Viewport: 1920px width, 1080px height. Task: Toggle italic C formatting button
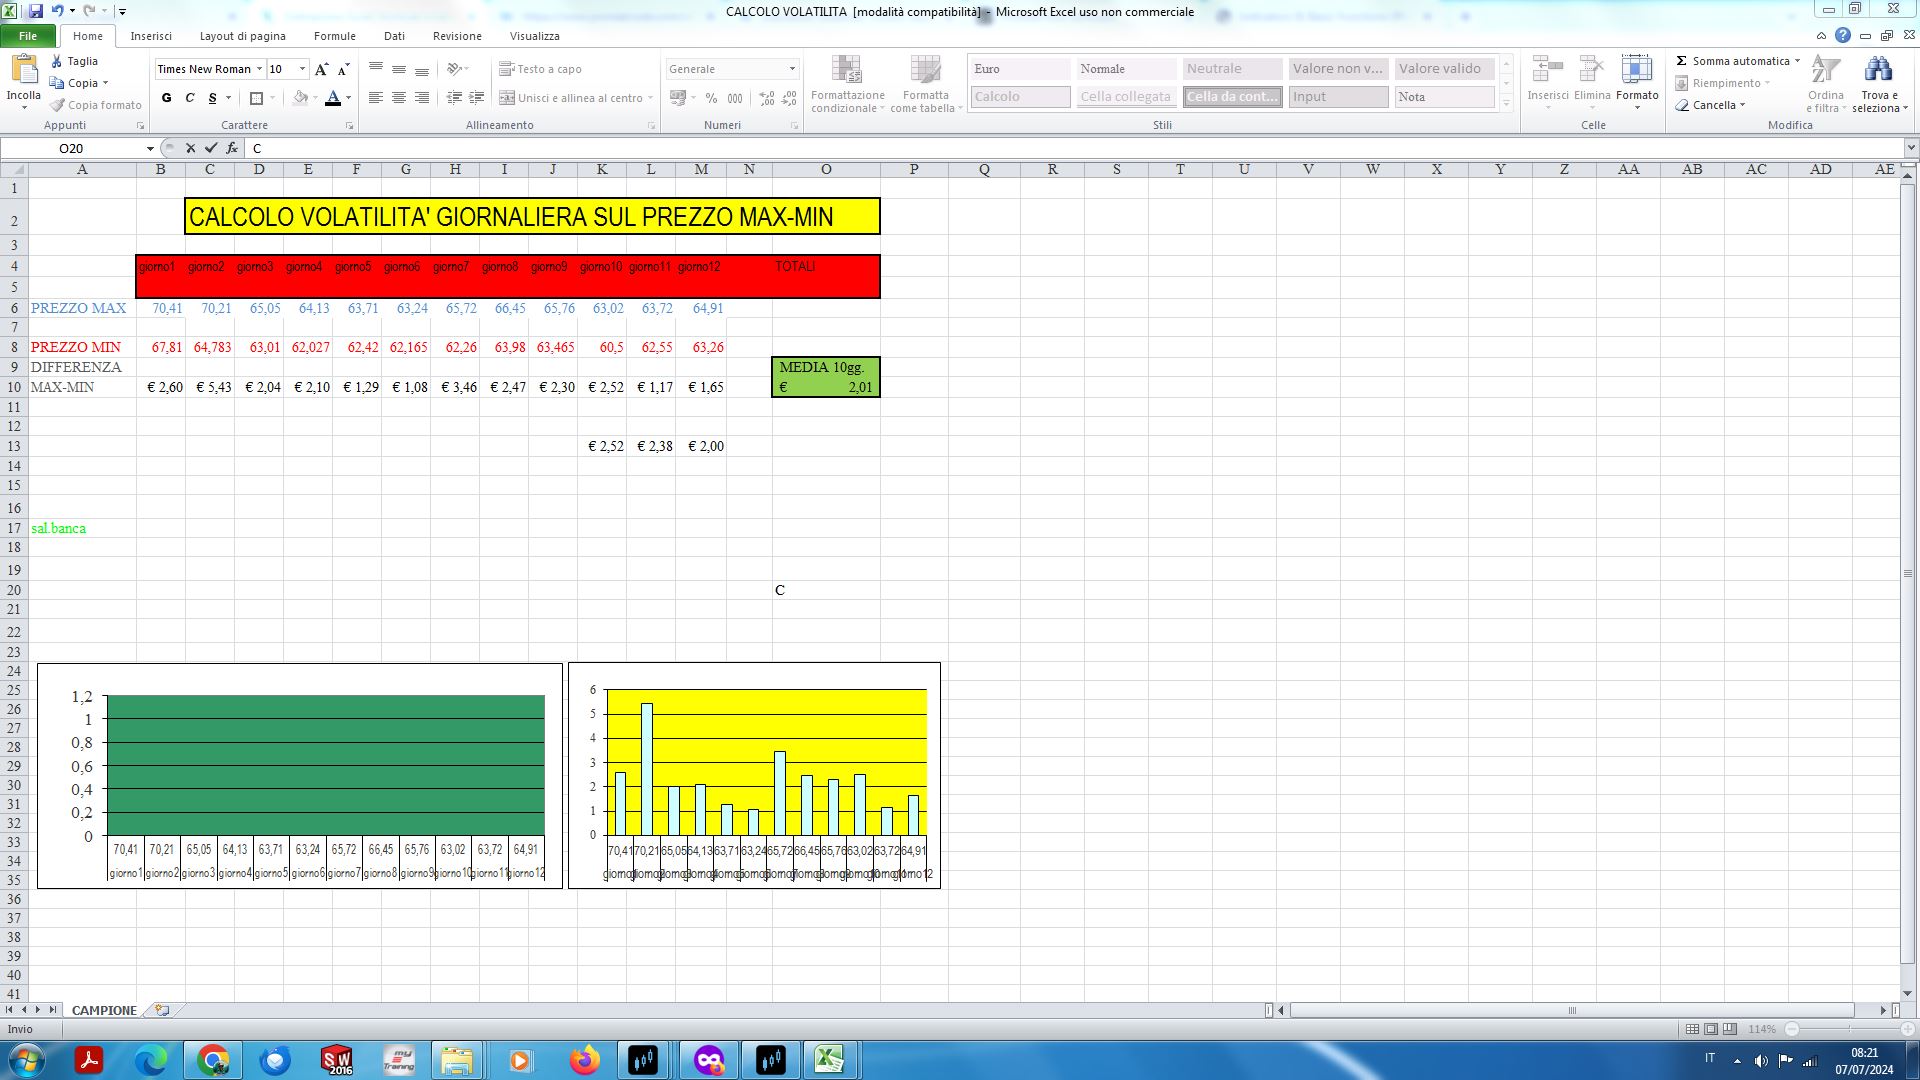coord(189,98)
